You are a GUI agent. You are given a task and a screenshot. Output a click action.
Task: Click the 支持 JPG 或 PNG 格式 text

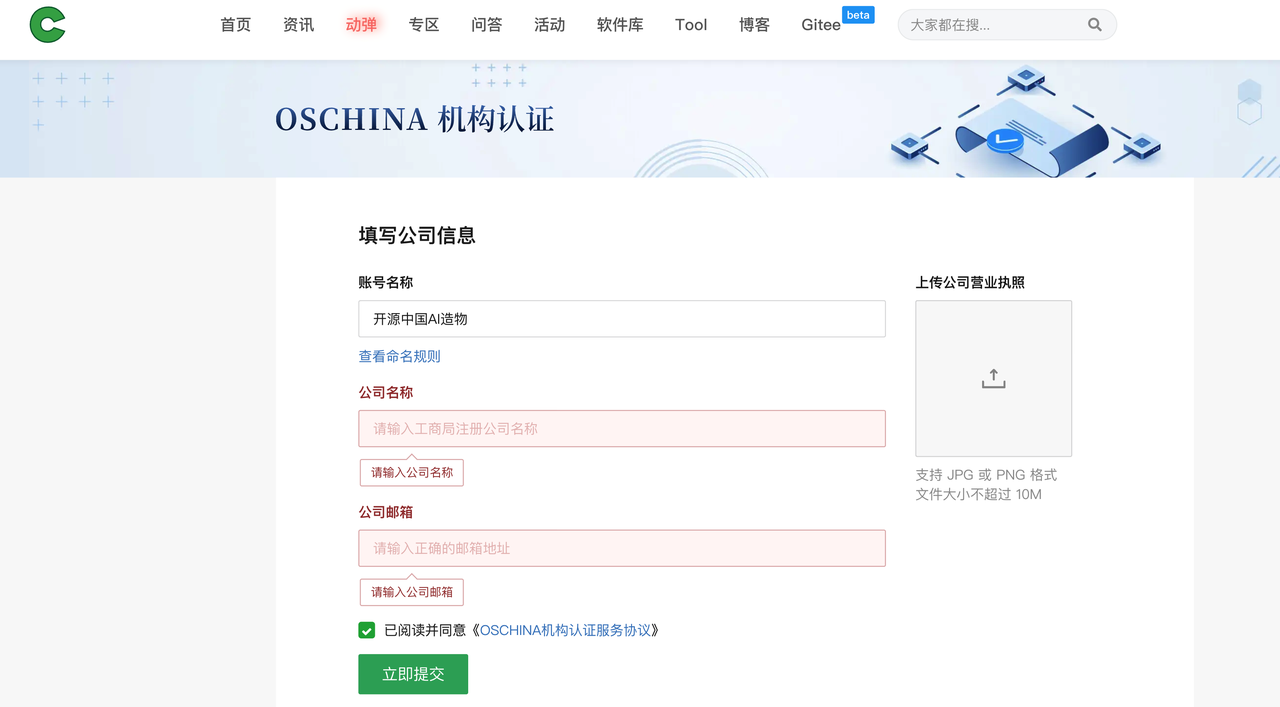986,475
